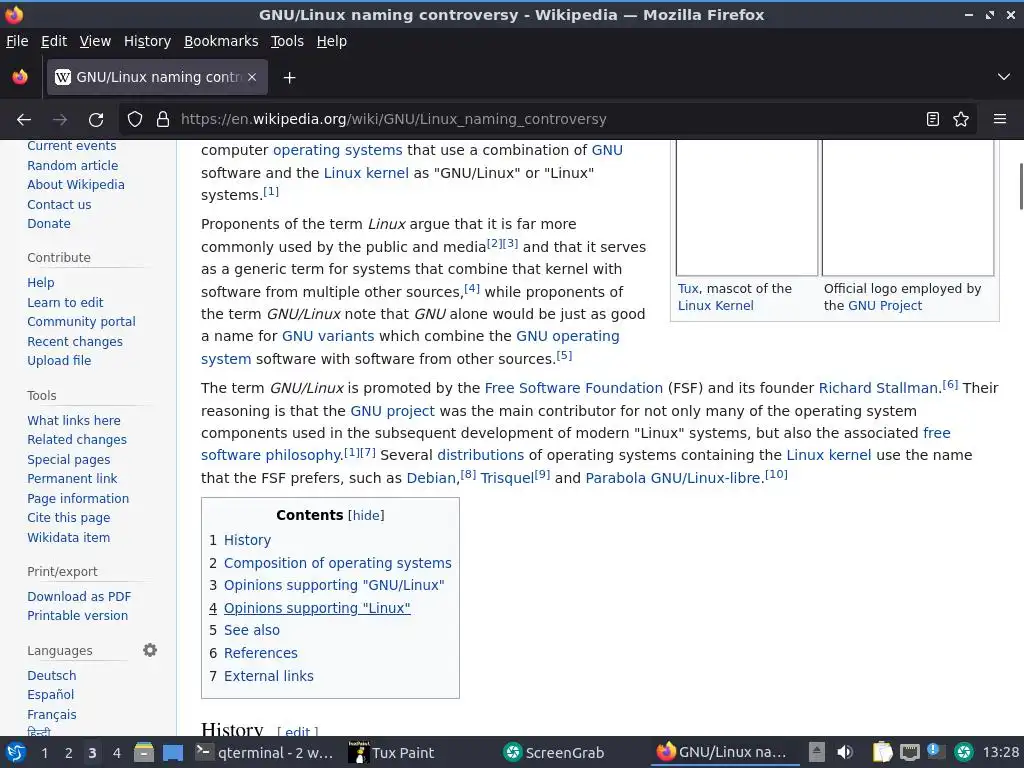Viewport: 1024px width, 768px height.
Task: Click the network monitor icon in the tray
Action: coord(910,752)
